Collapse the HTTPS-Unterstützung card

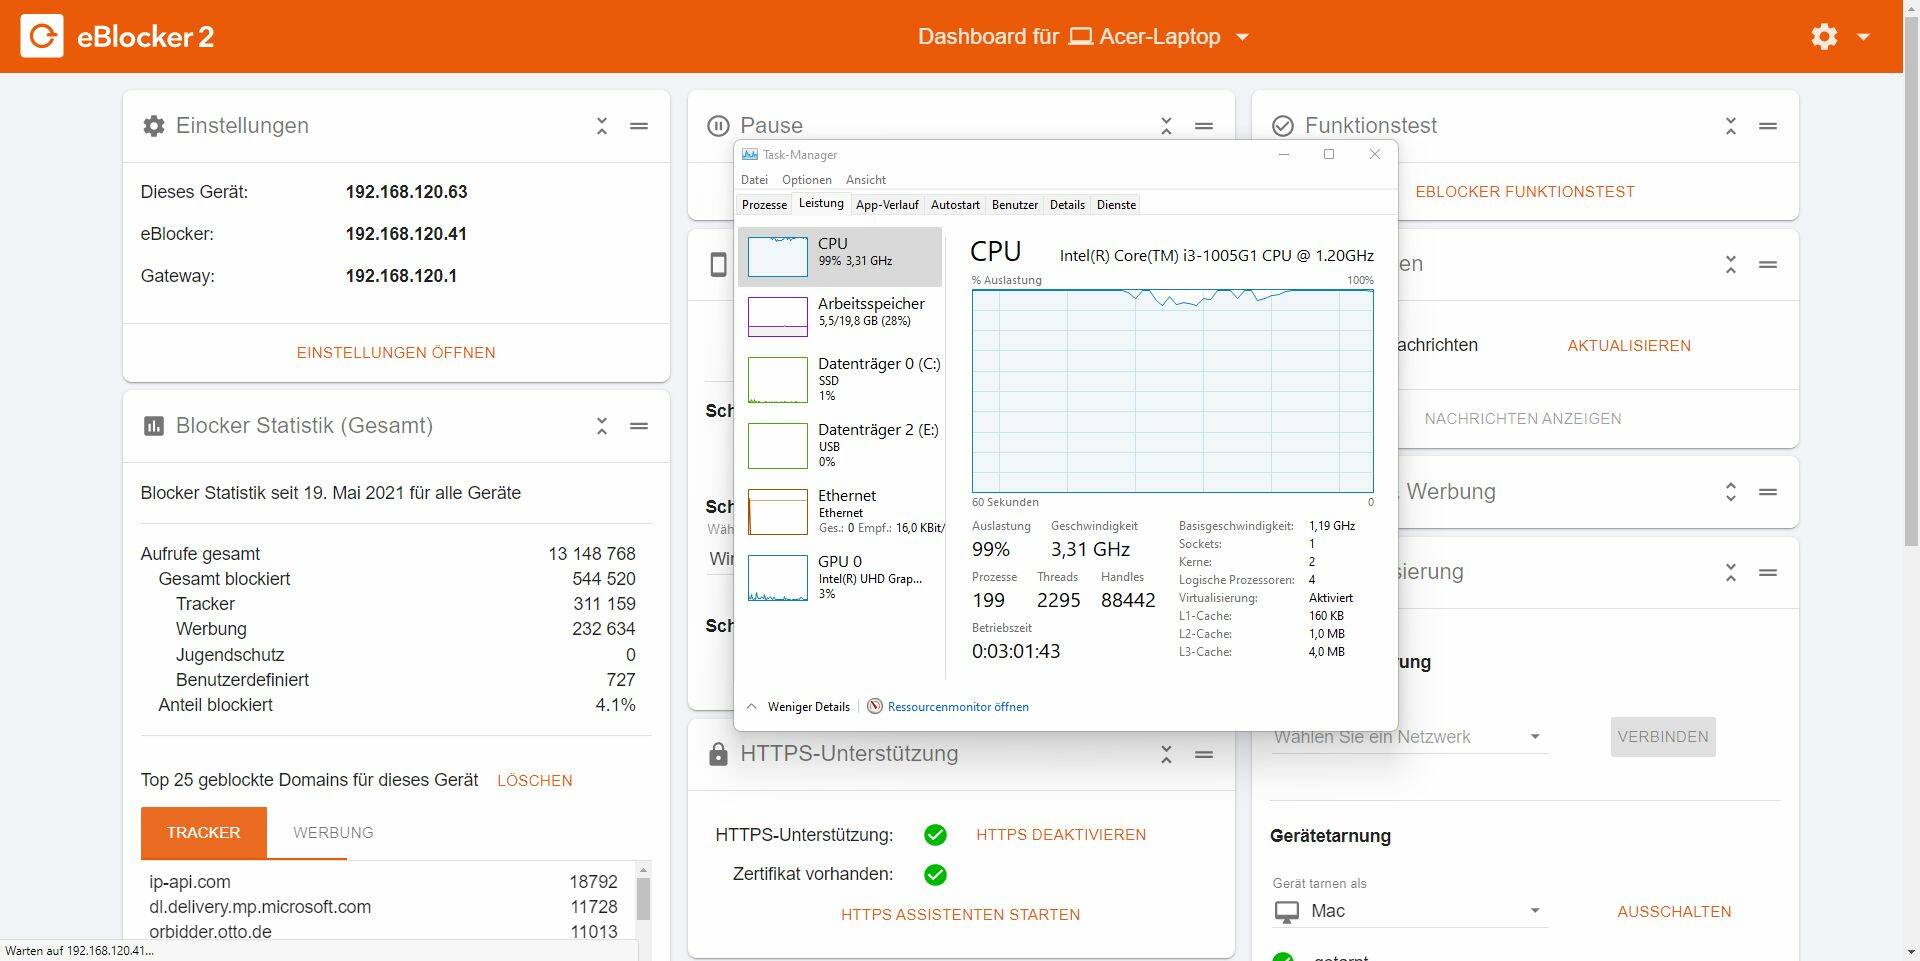pos(1166,754)
